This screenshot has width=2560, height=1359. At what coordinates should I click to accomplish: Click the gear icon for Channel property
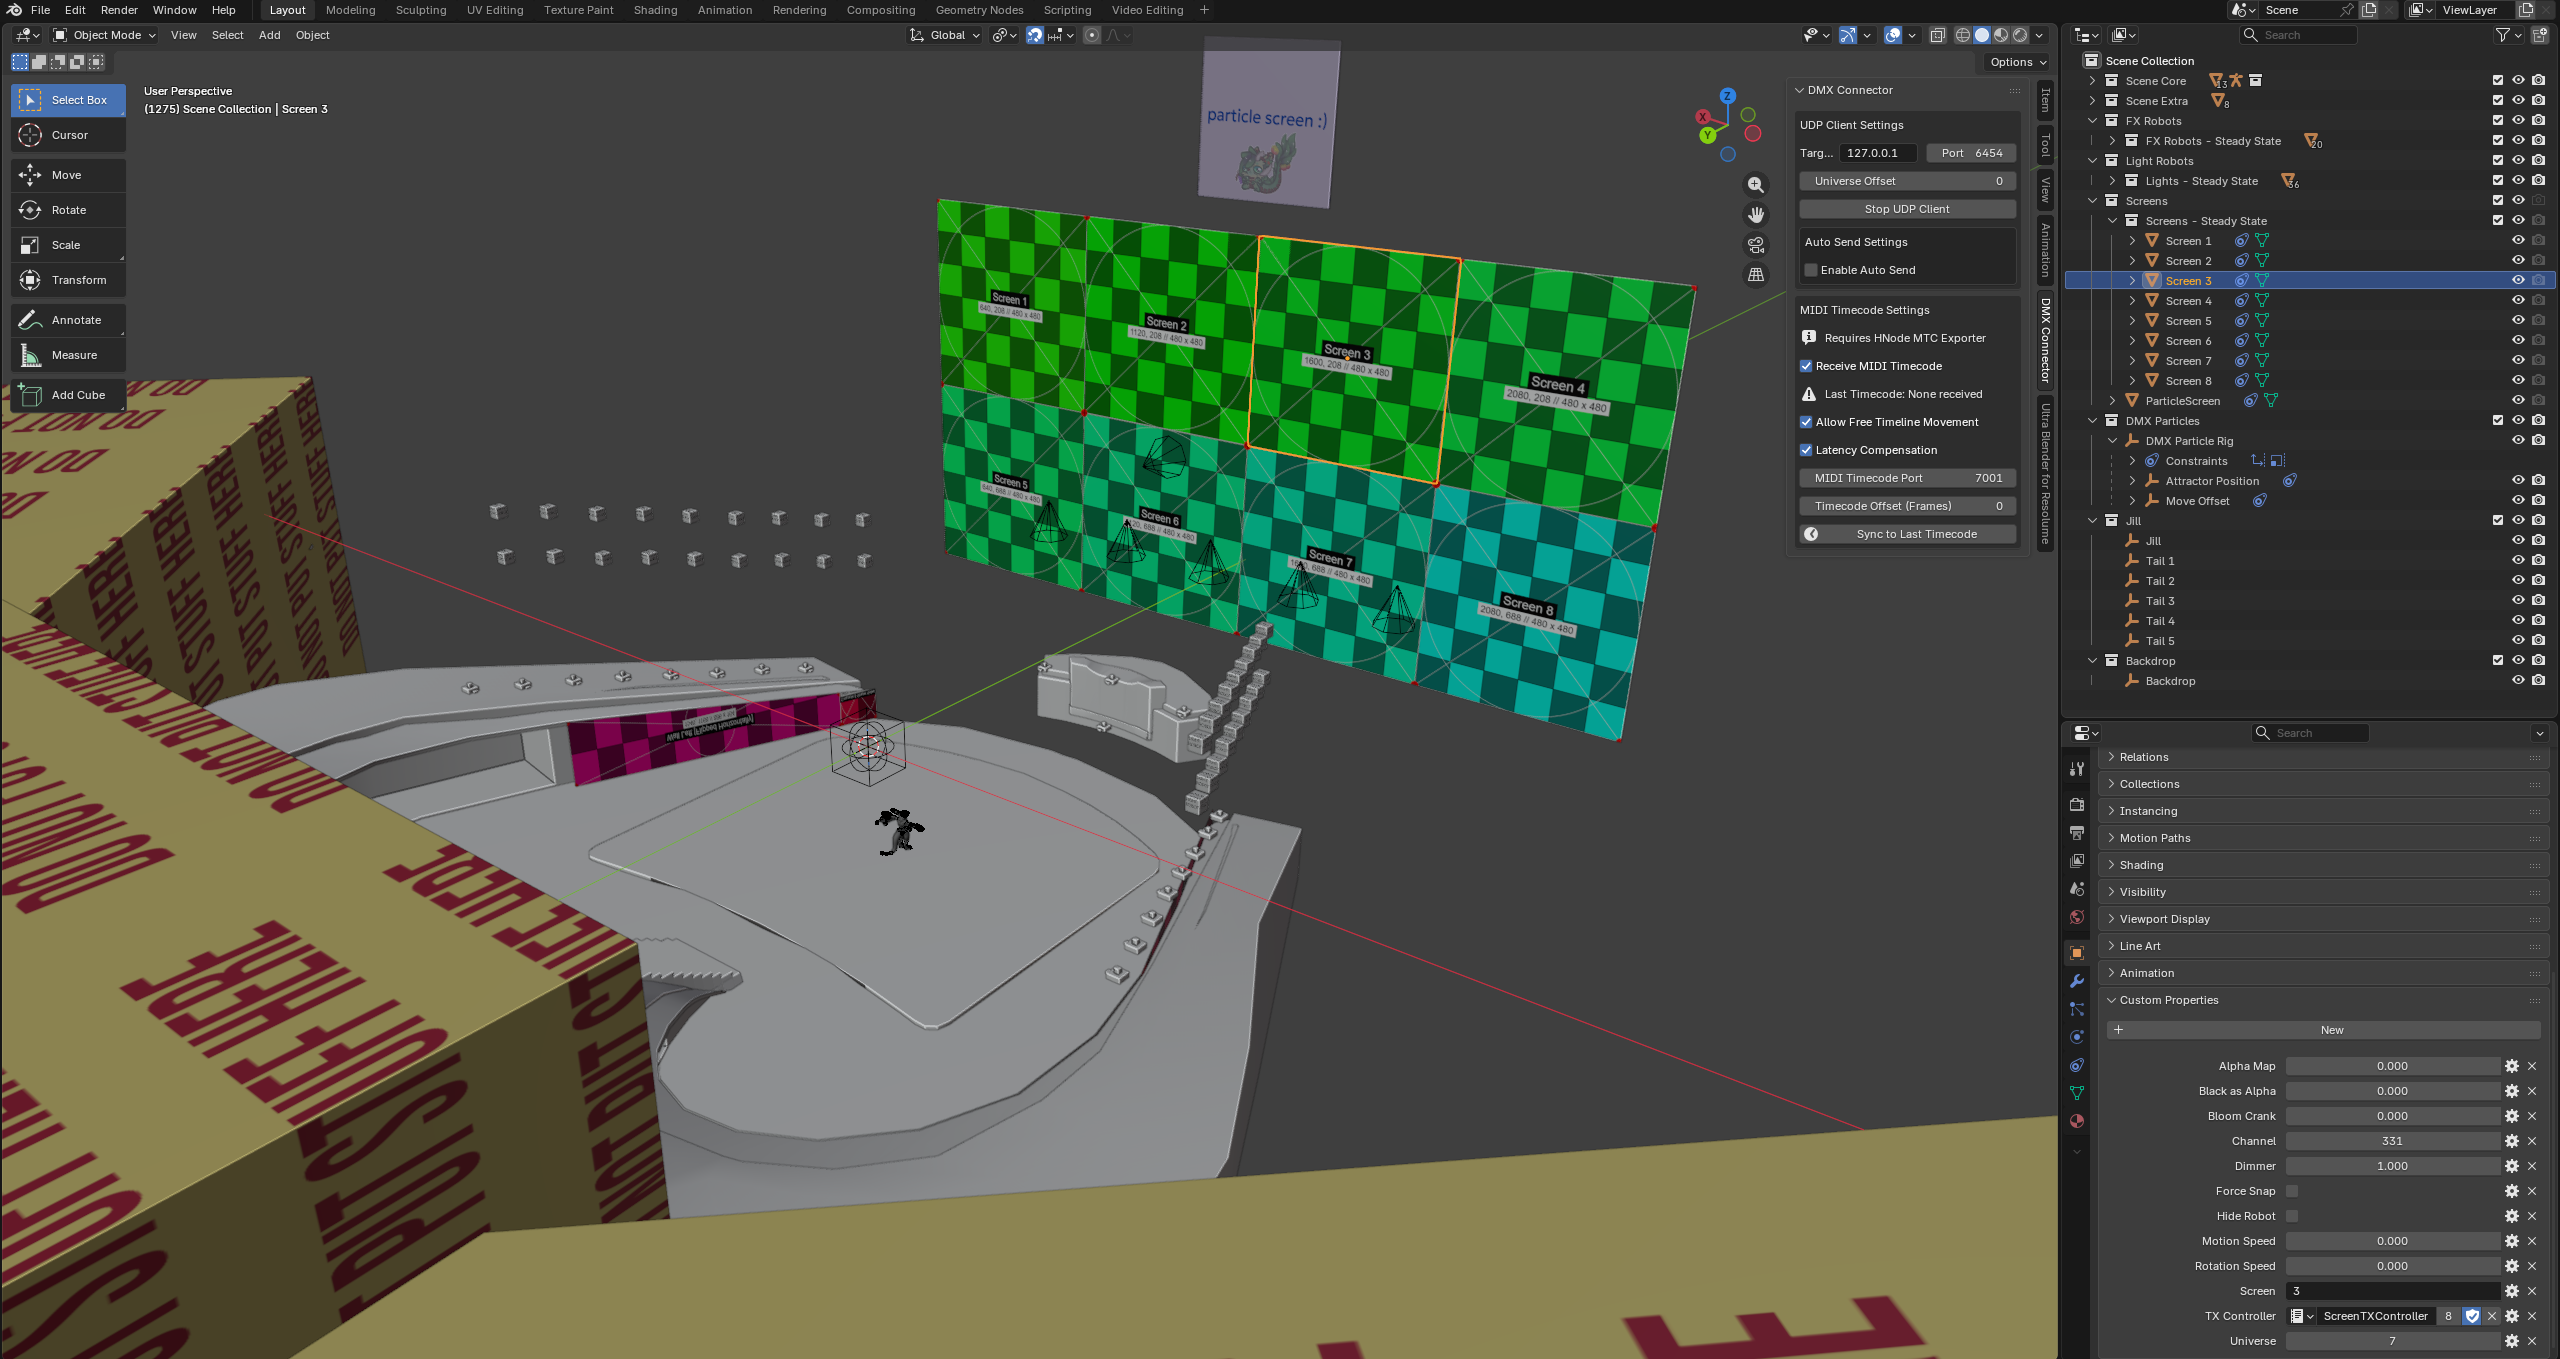[x=2511, y=1141]
